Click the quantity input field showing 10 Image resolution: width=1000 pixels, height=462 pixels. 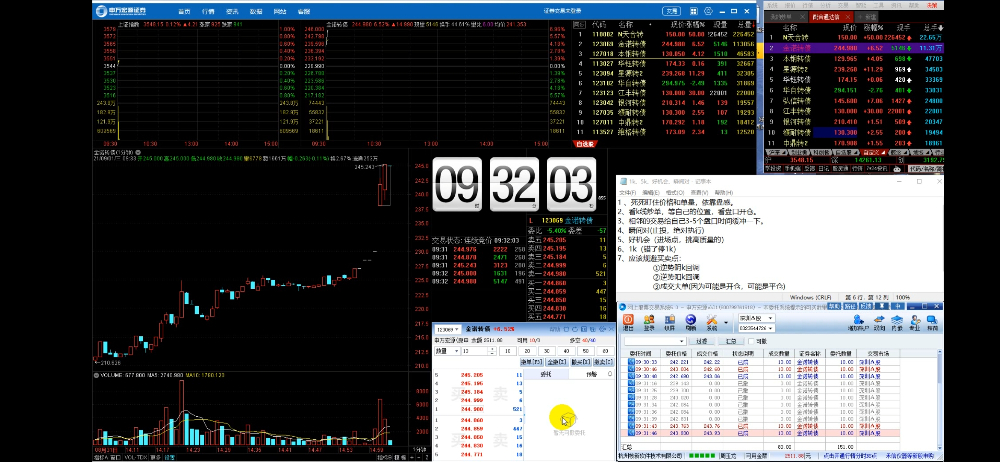(x=474, y=351)
